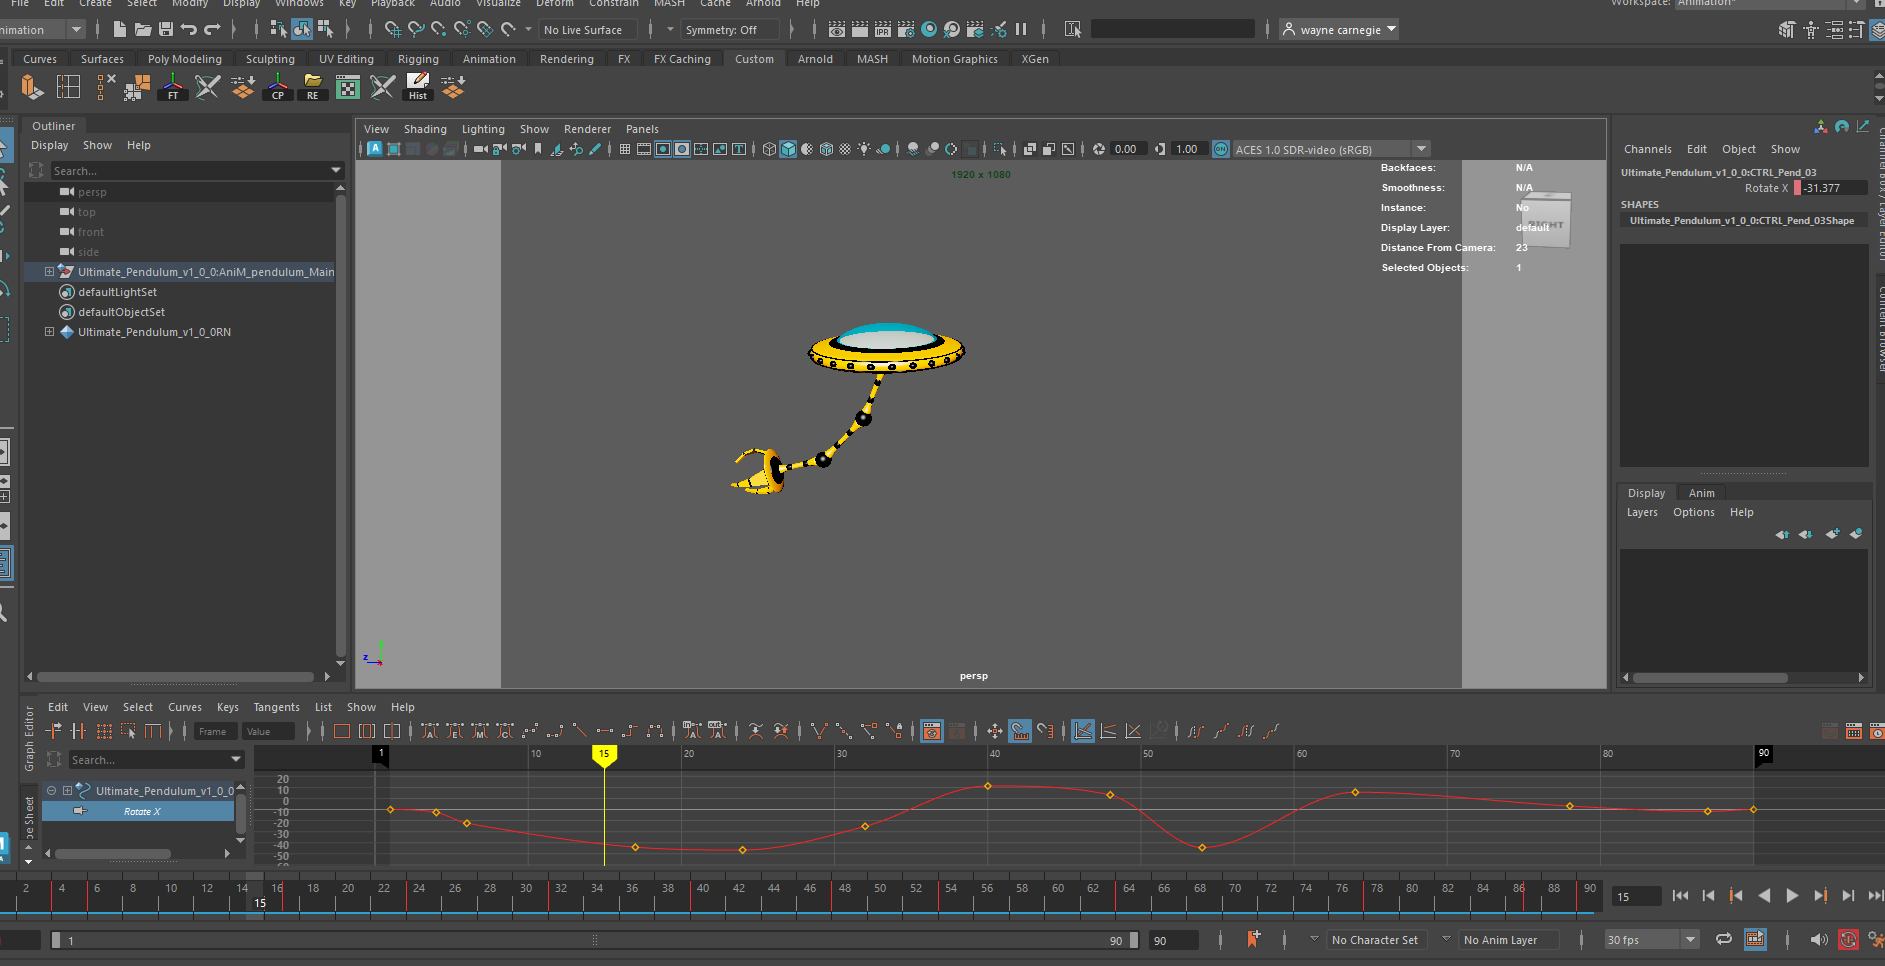Click the FT shelf icon
The image size is (1885, 966).
[x=173, y=87]
